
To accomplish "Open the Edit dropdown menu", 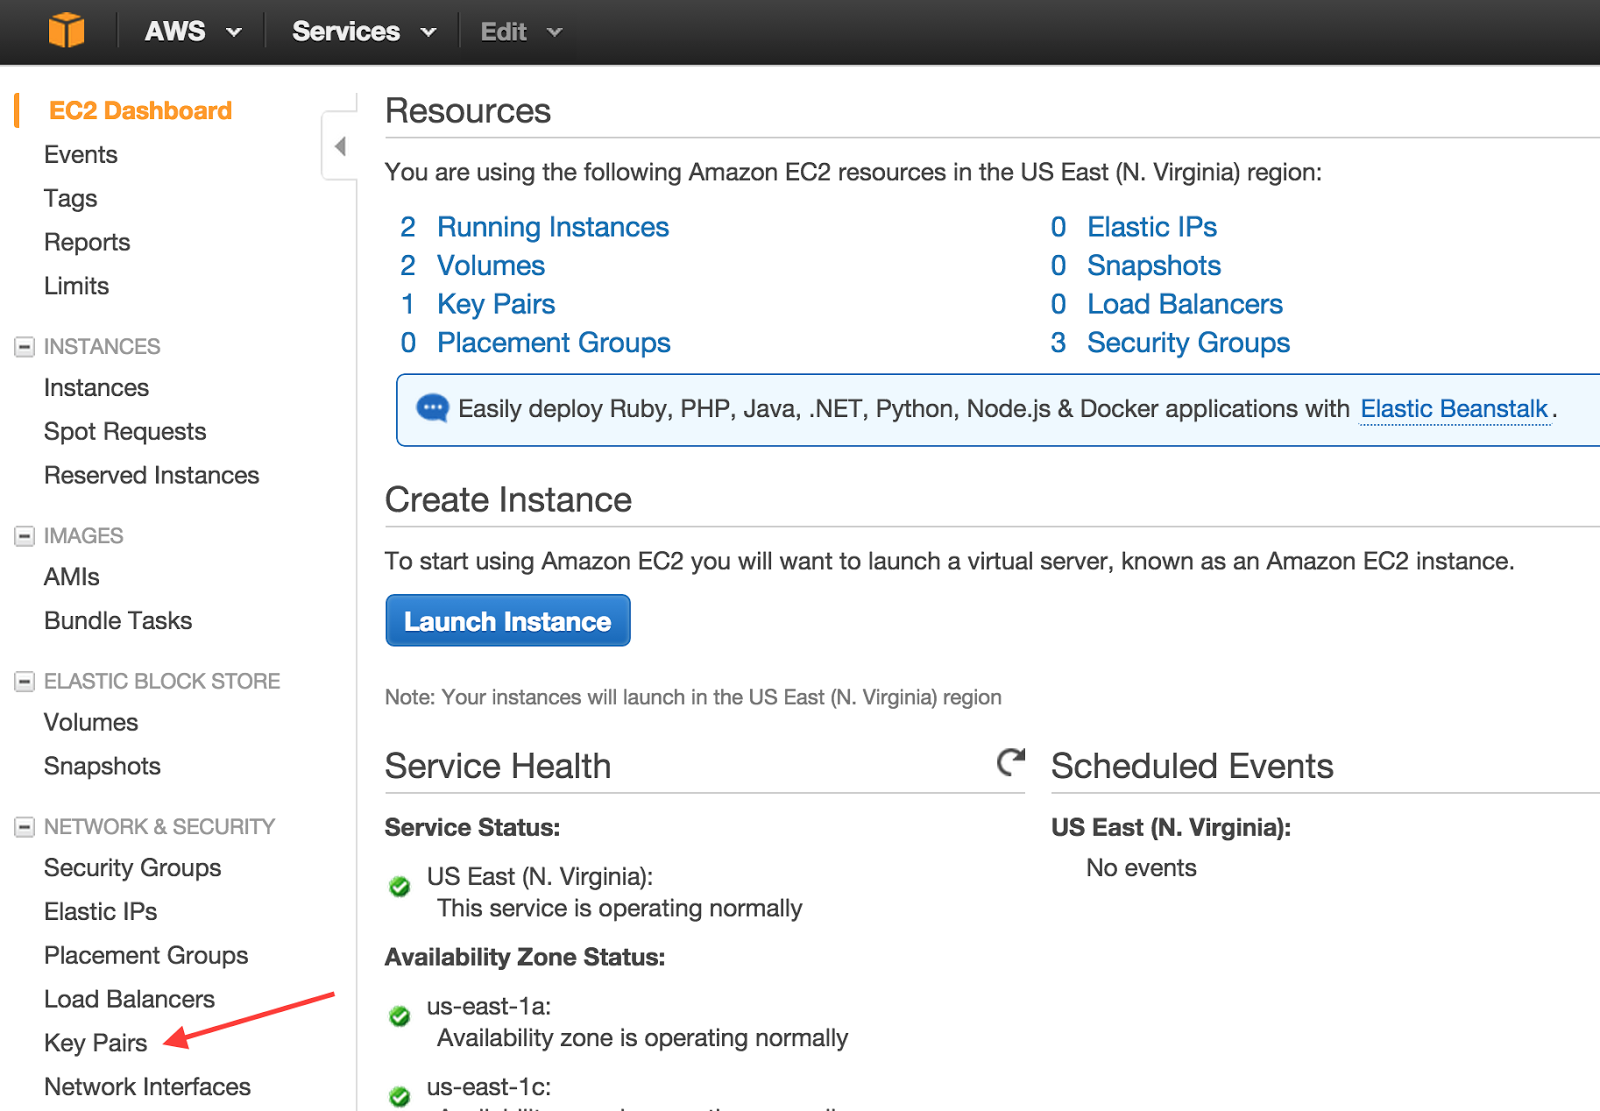I will click(x=521, y=32).
